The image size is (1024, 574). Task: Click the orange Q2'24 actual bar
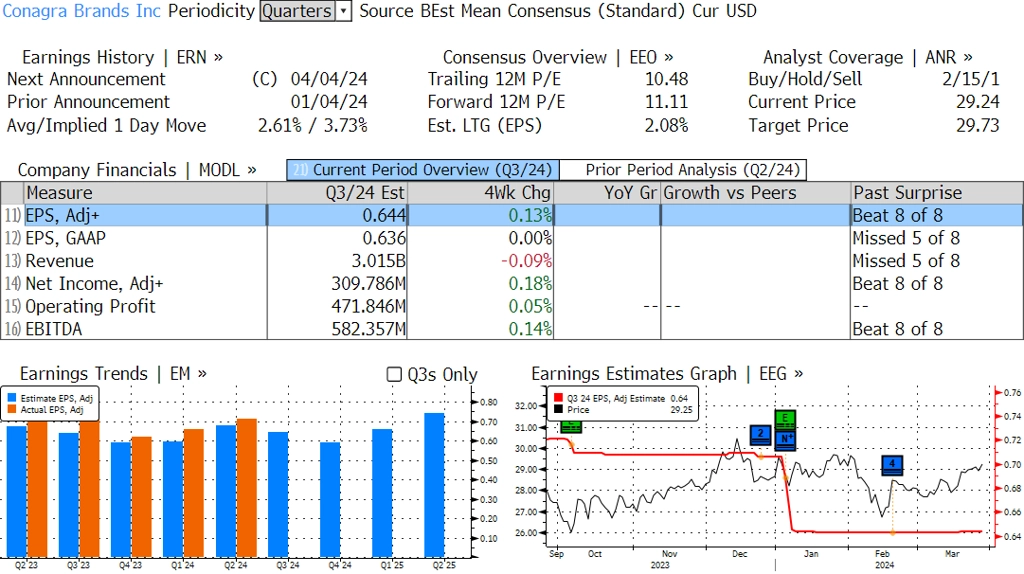point(247,488)
